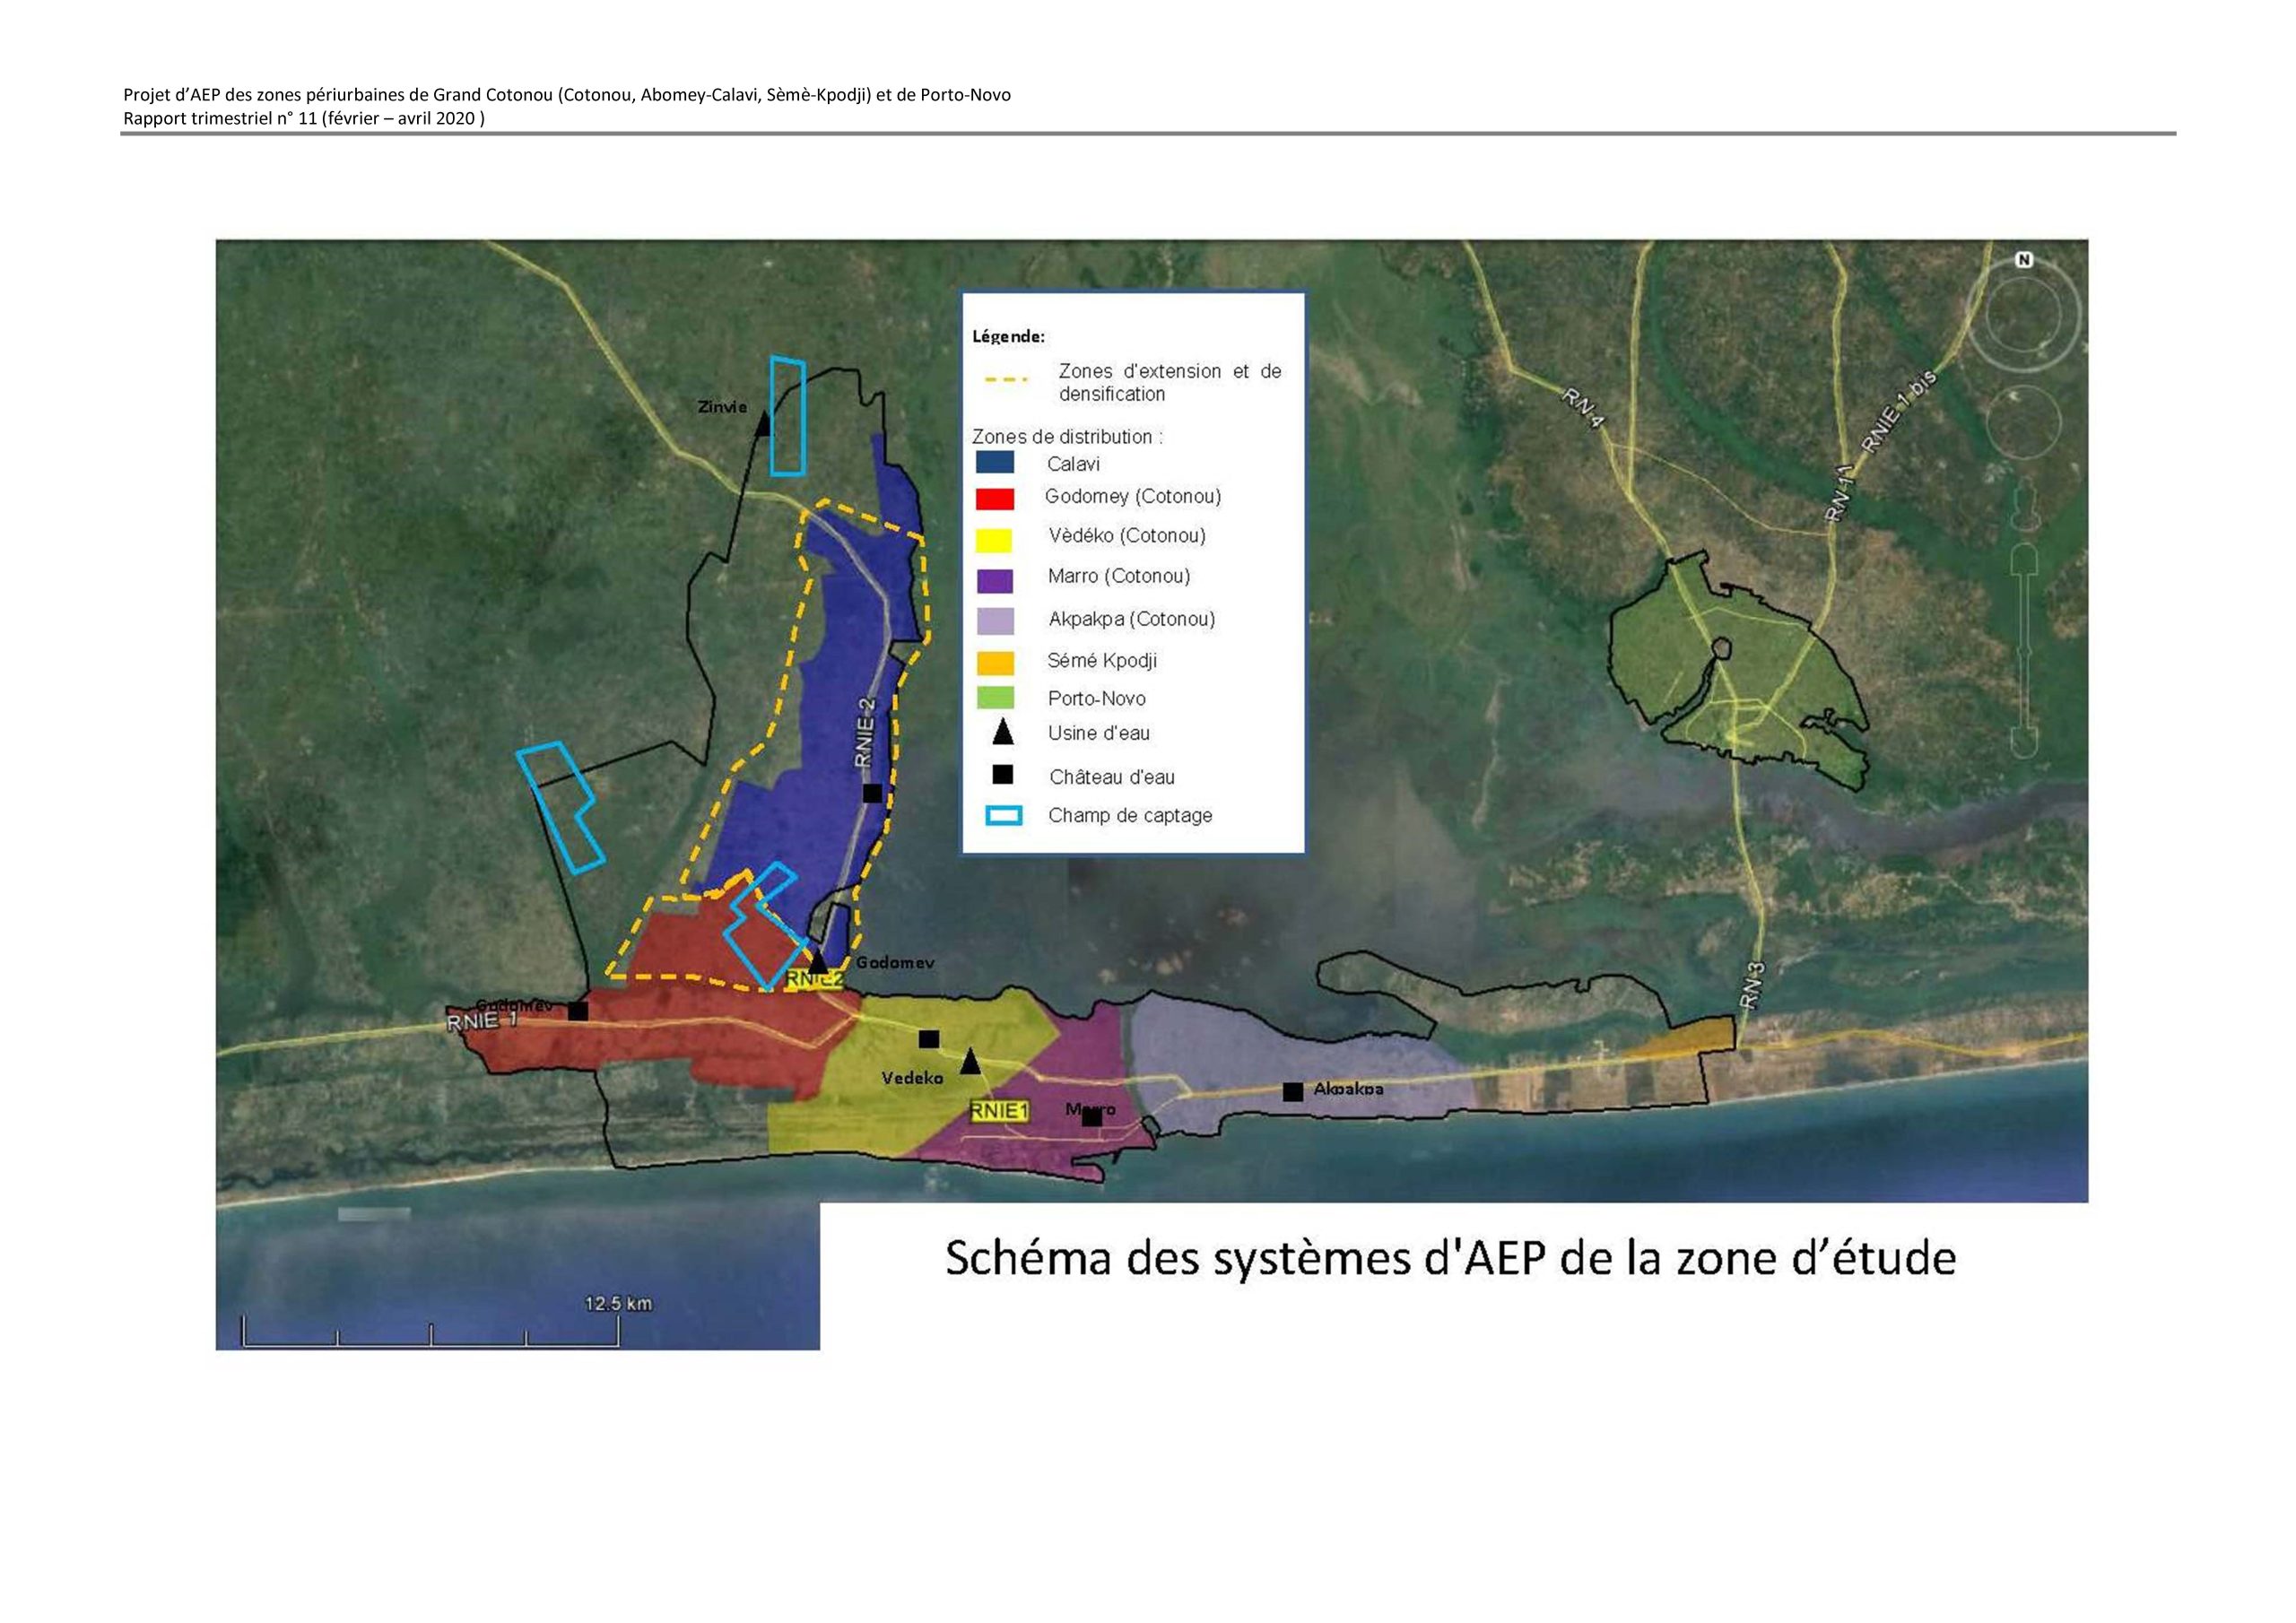Click the yellow RNIE1 road label
Viewport: 2296px width, 1623px height.
pos(998,1111)
